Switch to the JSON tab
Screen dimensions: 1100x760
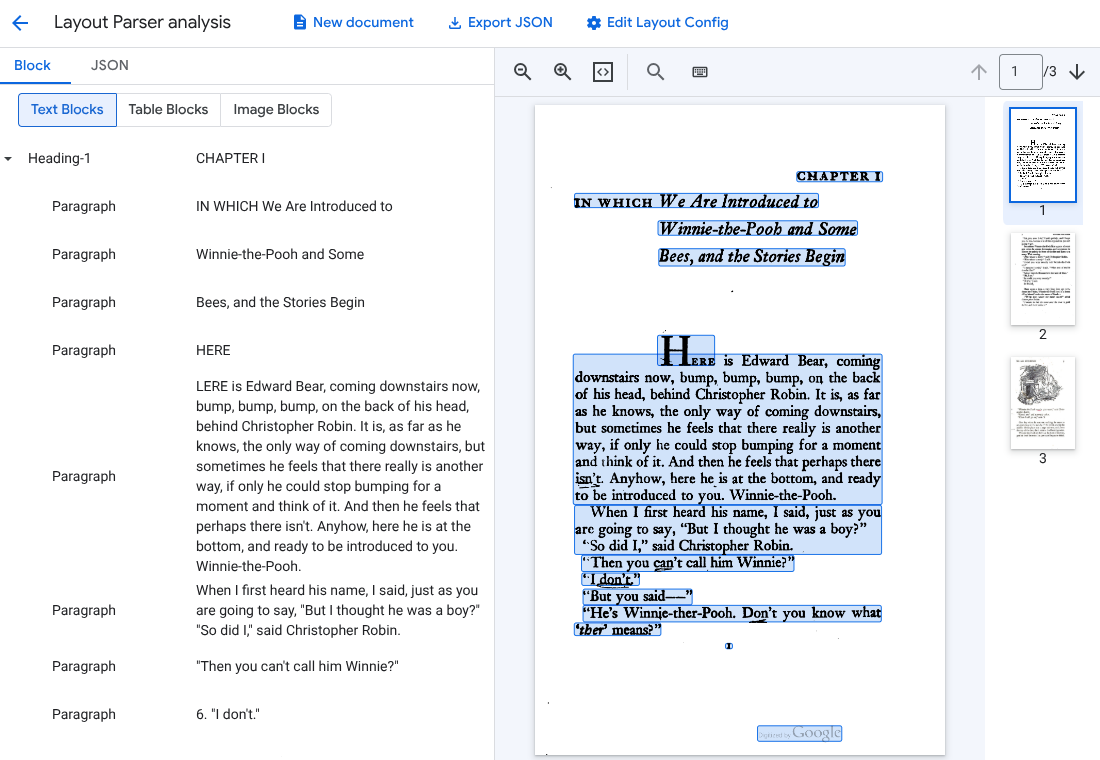point(109,65)
